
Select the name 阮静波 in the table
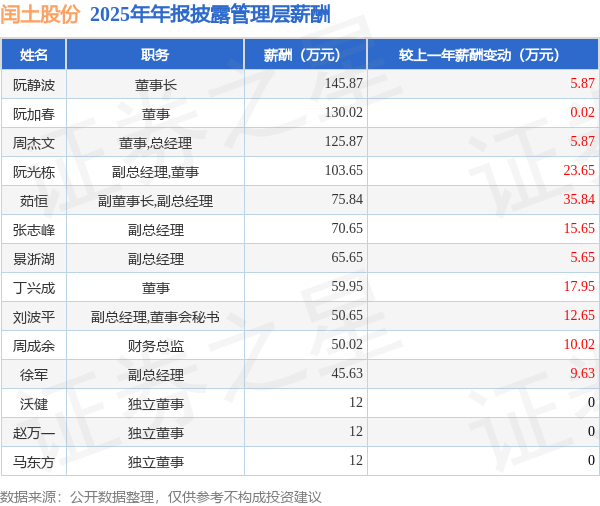pos(34,85)
